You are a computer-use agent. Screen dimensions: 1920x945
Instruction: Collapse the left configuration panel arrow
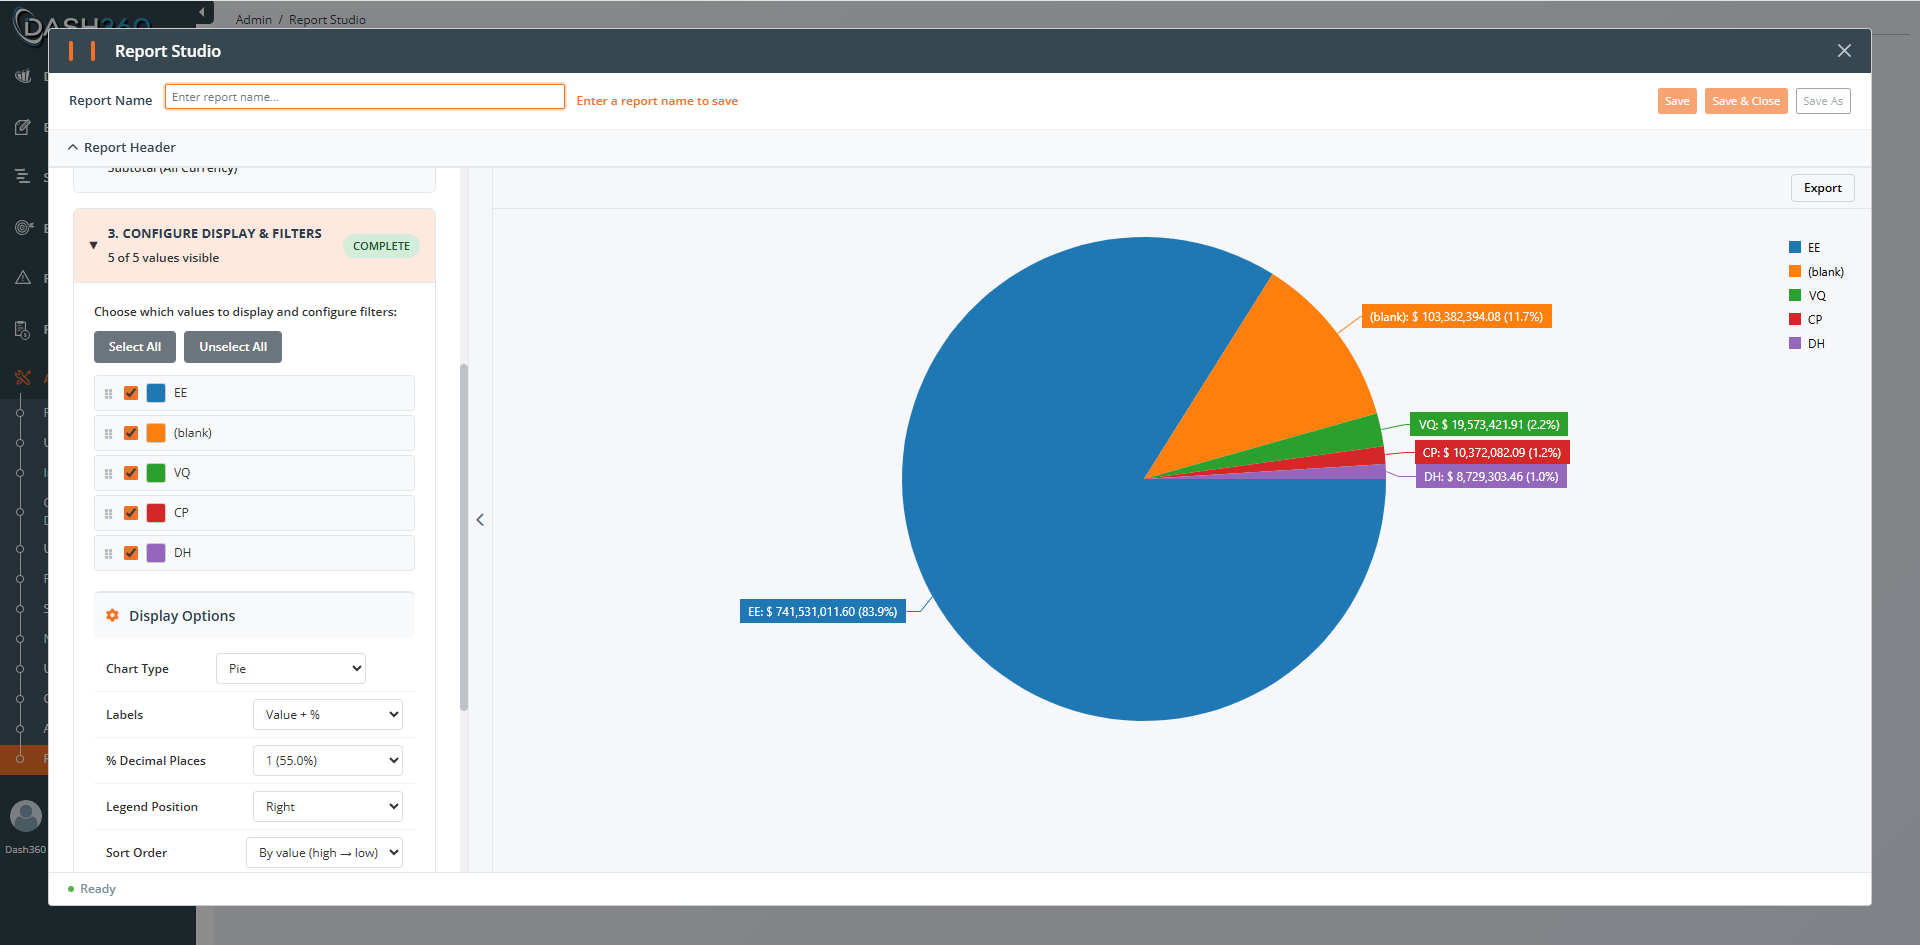480,520
